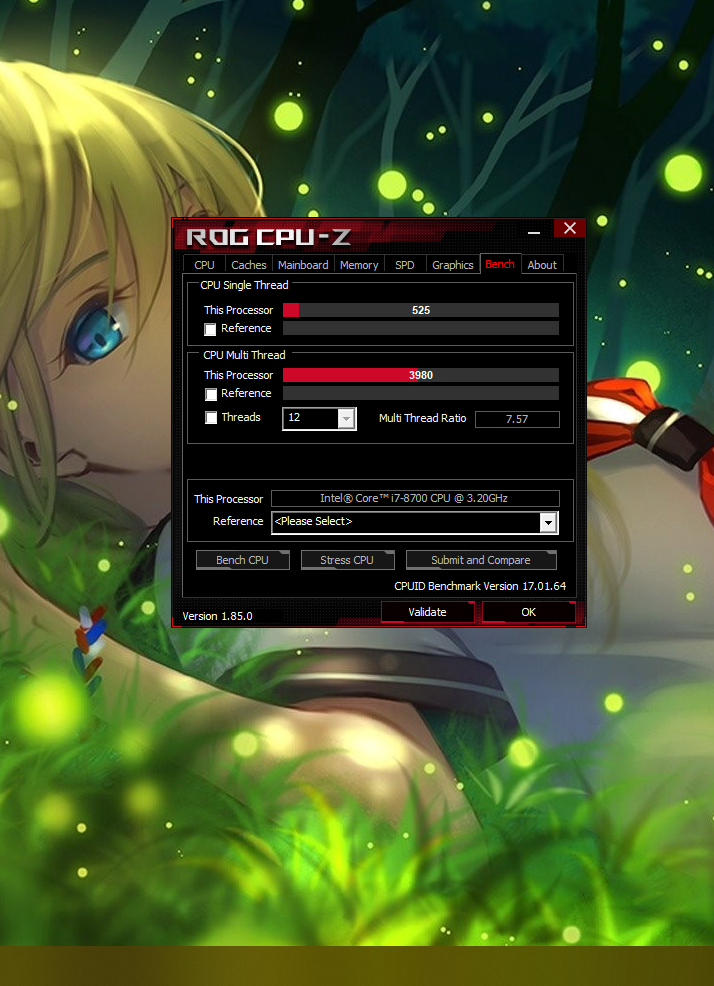Image resolution: width=714 pixels, height=986 pixels.
Task: Close the ROG CPU-Z window
Action: click(x=570, y=228)
